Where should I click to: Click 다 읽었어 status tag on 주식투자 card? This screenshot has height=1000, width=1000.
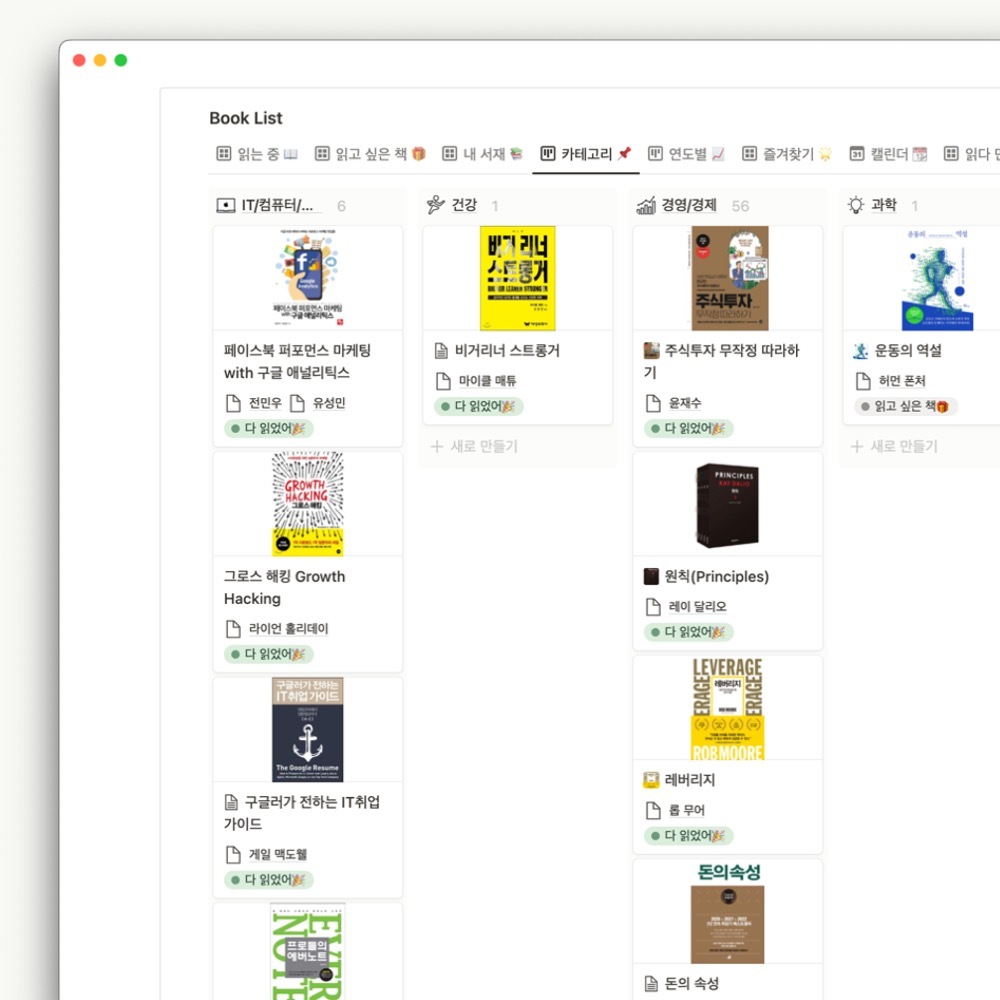click(x=689, y=429)
